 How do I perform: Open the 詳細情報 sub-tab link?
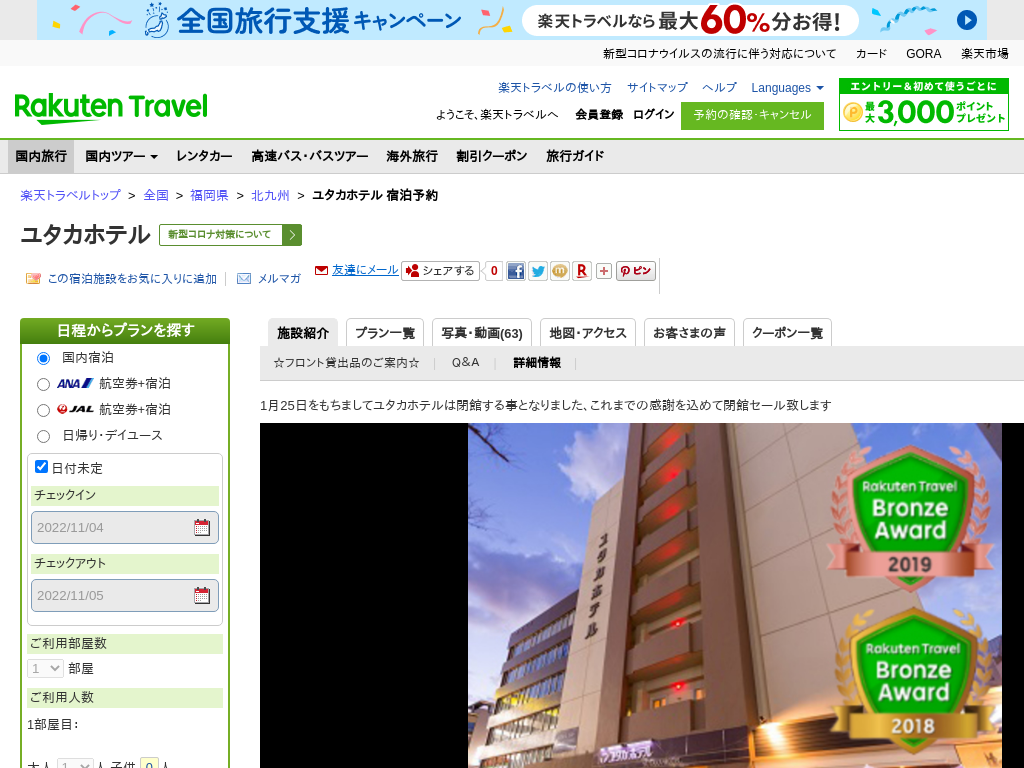tap(537, 363)
